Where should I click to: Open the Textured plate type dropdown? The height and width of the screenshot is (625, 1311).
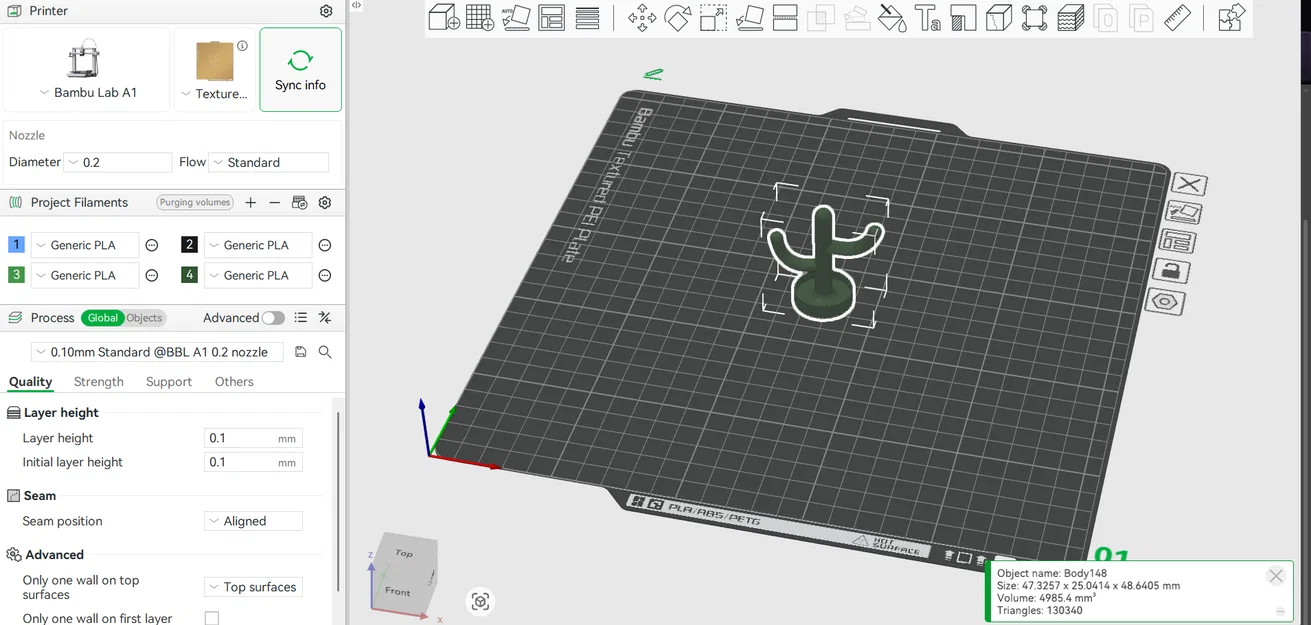(214, 93)
